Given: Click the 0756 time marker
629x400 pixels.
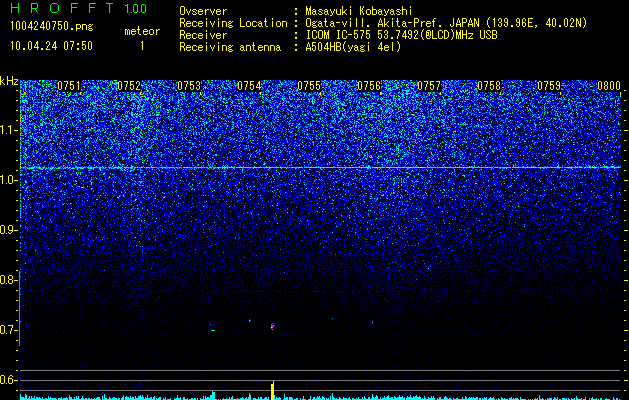Looking at the screenshot, I should (369, 86).
